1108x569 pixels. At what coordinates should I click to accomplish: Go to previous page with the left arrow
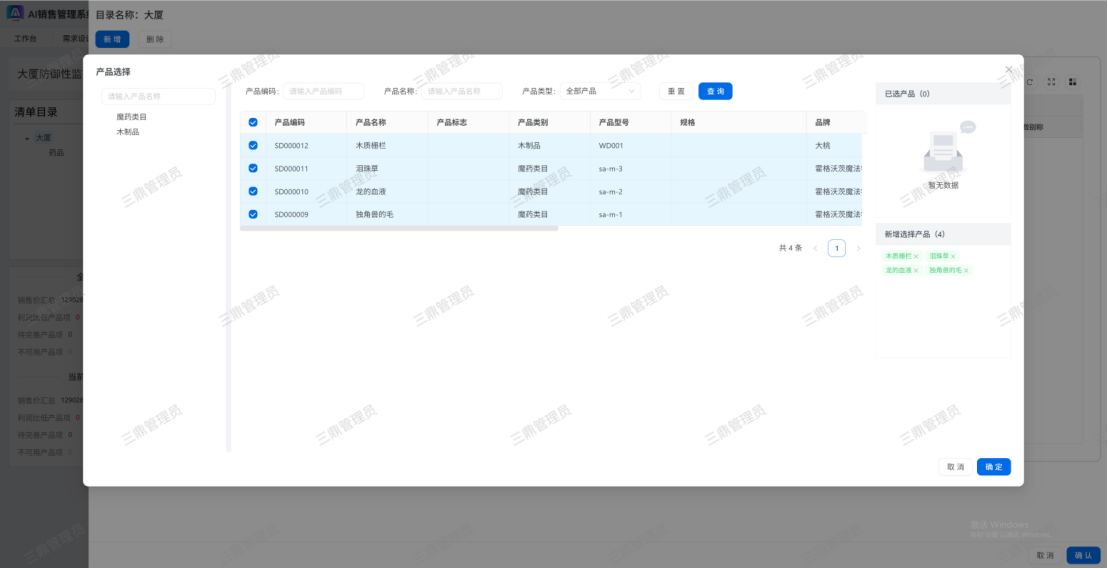[x=815, y=248]
